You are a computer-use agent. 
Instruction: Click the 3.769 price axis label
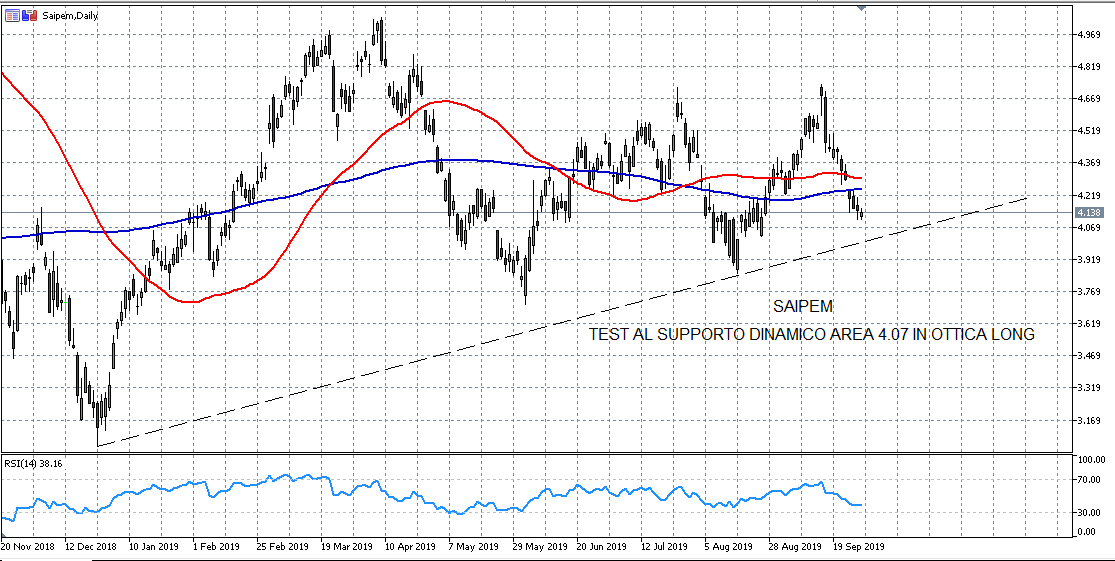[1089, 292]
